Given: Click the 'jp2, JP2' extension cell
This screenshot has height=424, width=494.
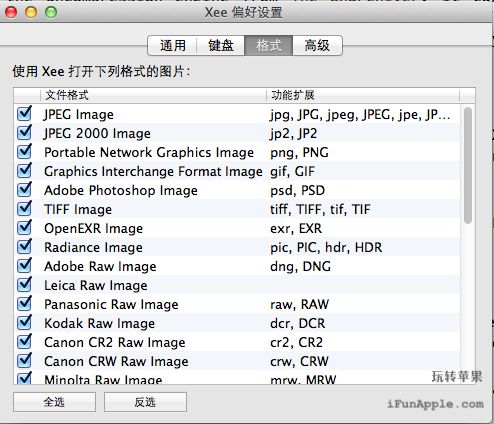Looking at the screenshot, I should [x=294, y=134].
